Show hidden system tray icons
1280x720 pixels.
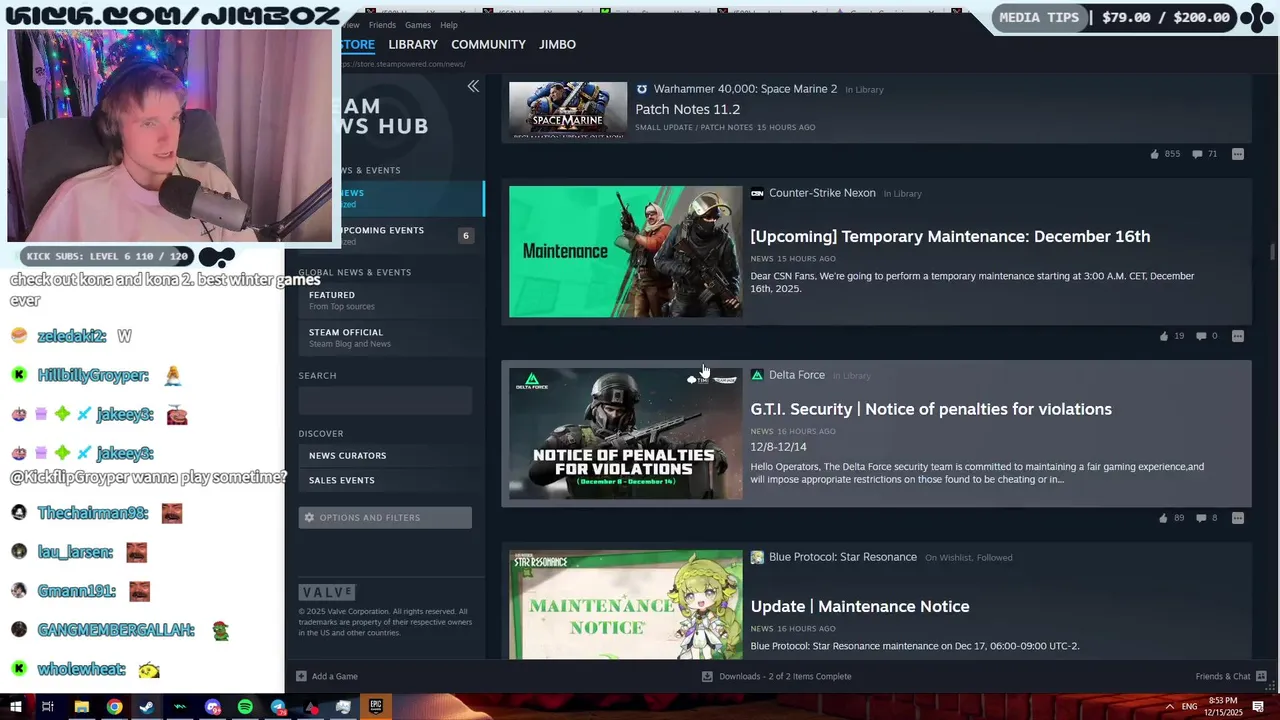pyautogui.click(x=1169, y=707)
